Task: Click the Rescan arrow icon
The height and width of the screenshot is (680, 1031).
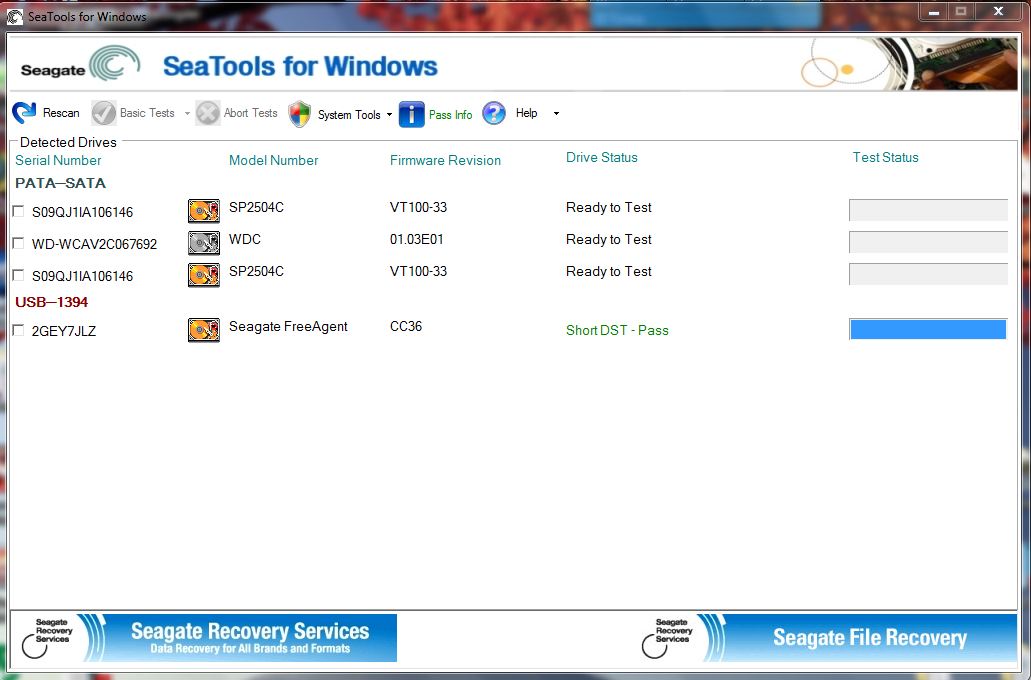Action: (24, 113)
